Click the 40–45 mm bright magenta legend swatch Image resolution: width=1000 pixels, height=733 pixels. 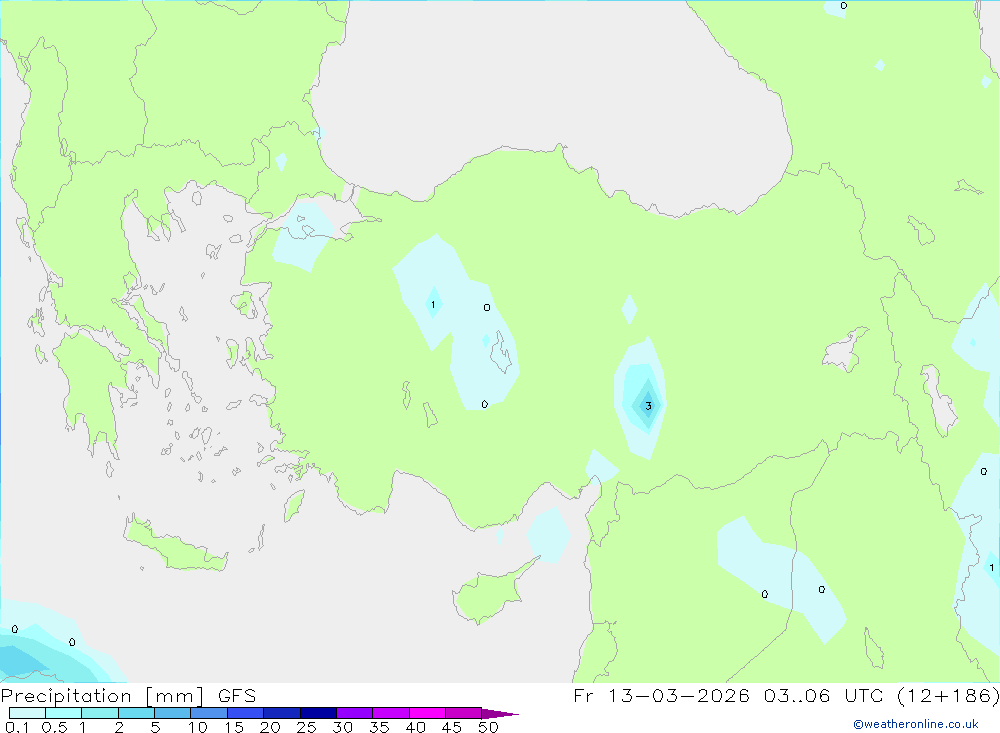(427, 713)
